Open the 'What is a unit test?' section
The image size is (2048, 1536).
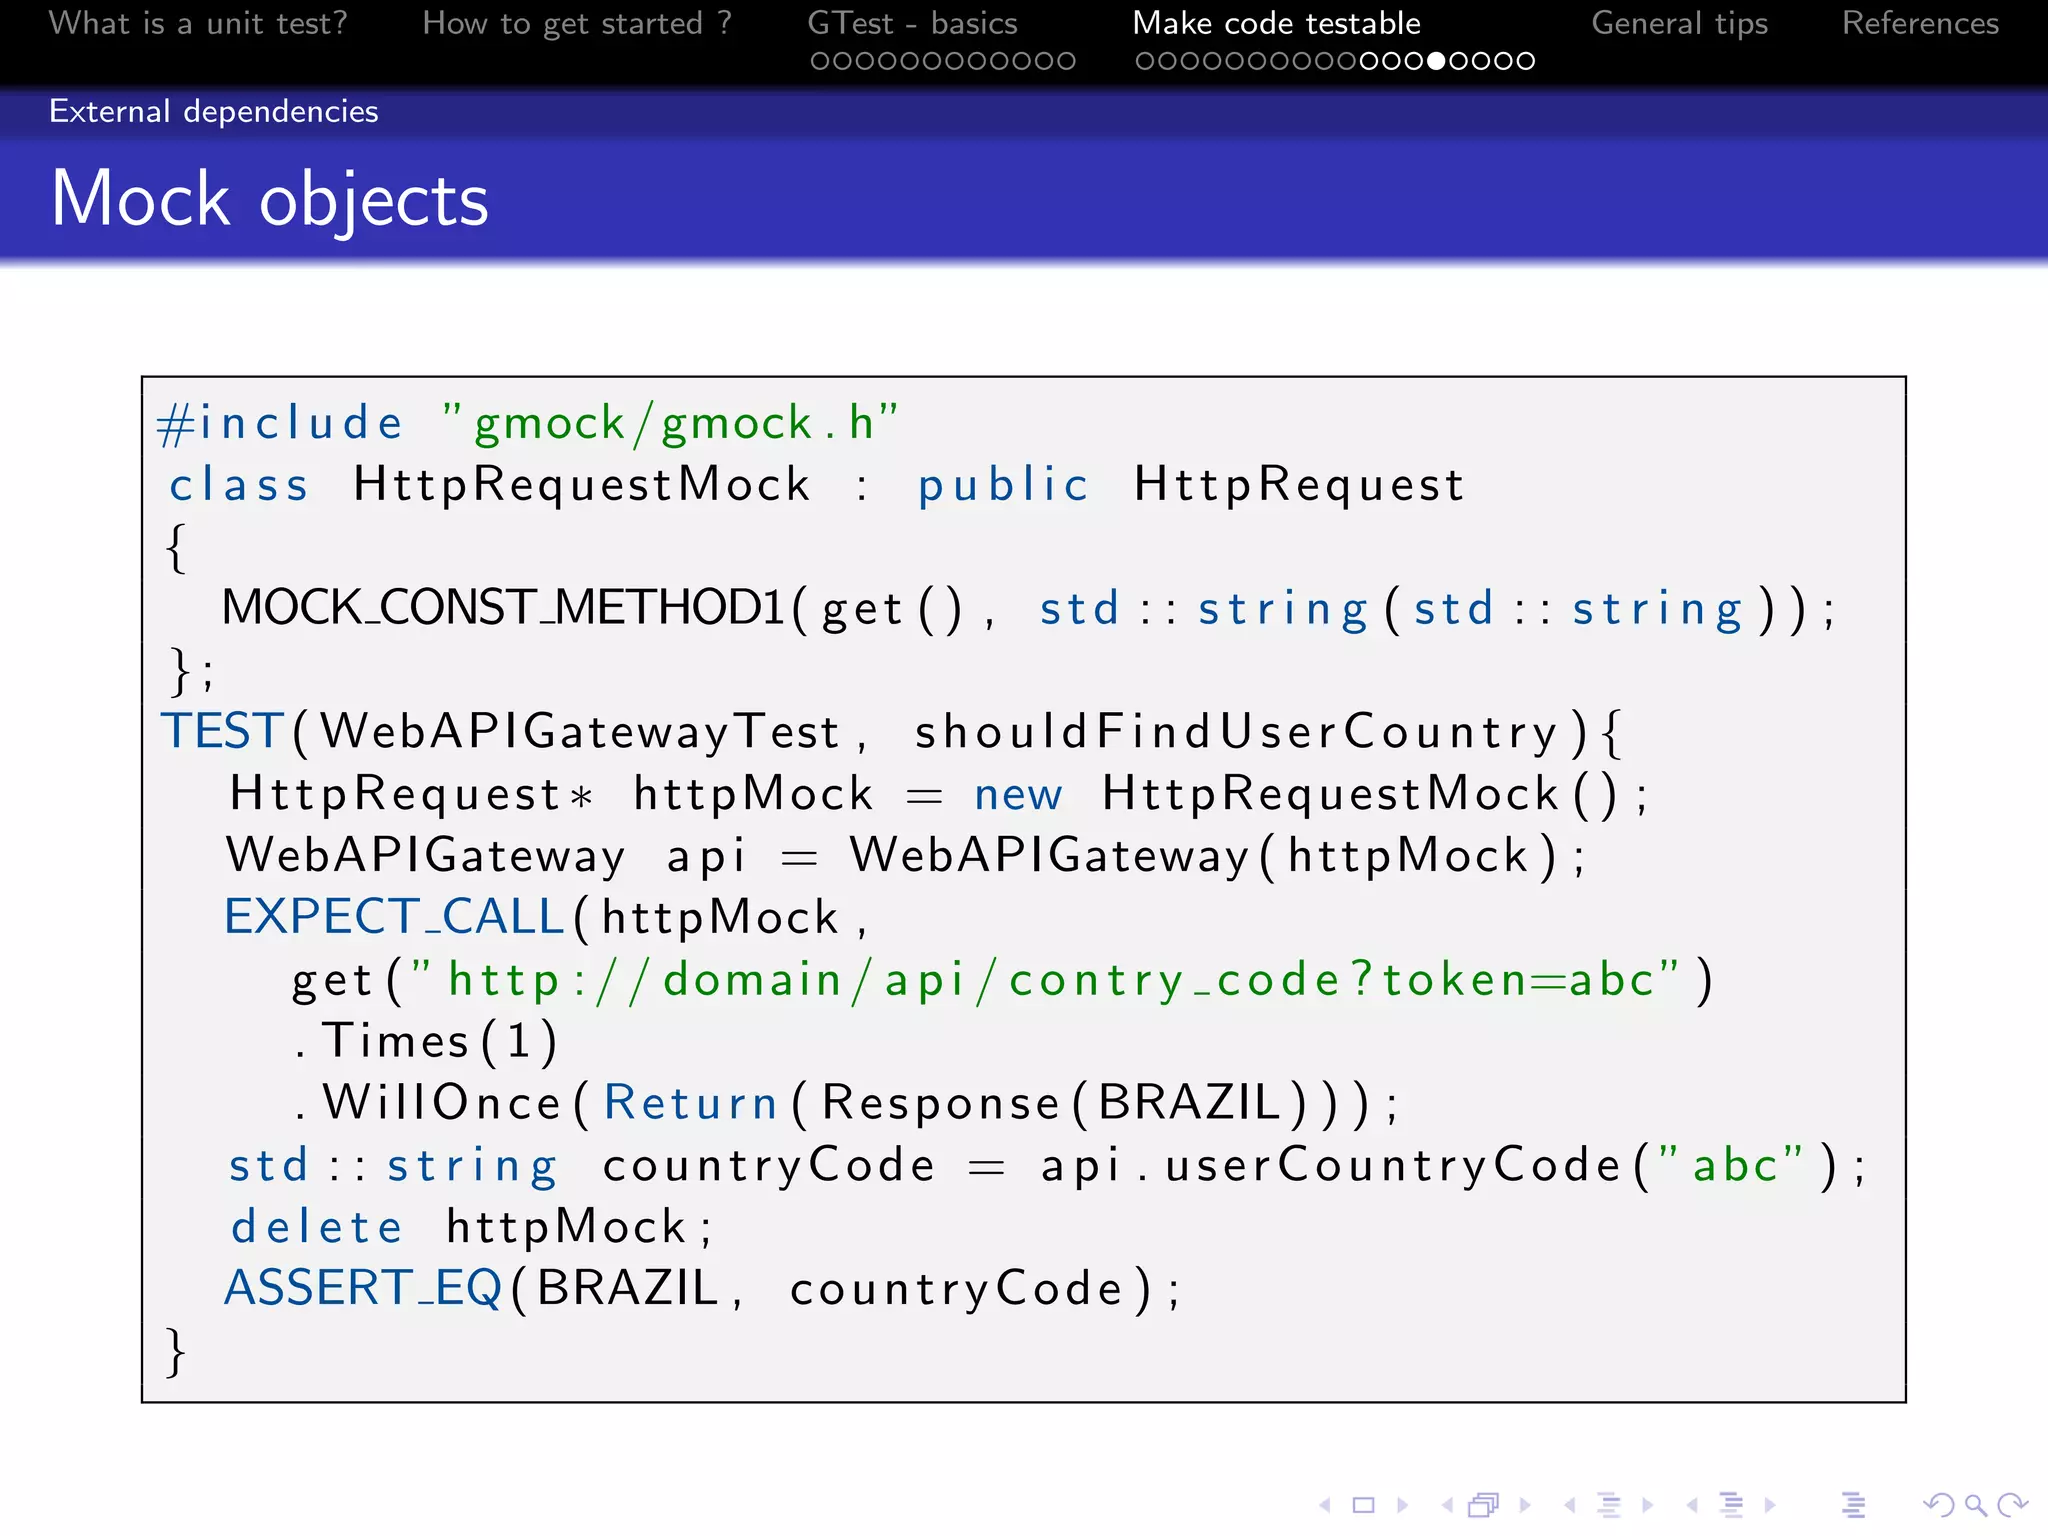(198, 23)
